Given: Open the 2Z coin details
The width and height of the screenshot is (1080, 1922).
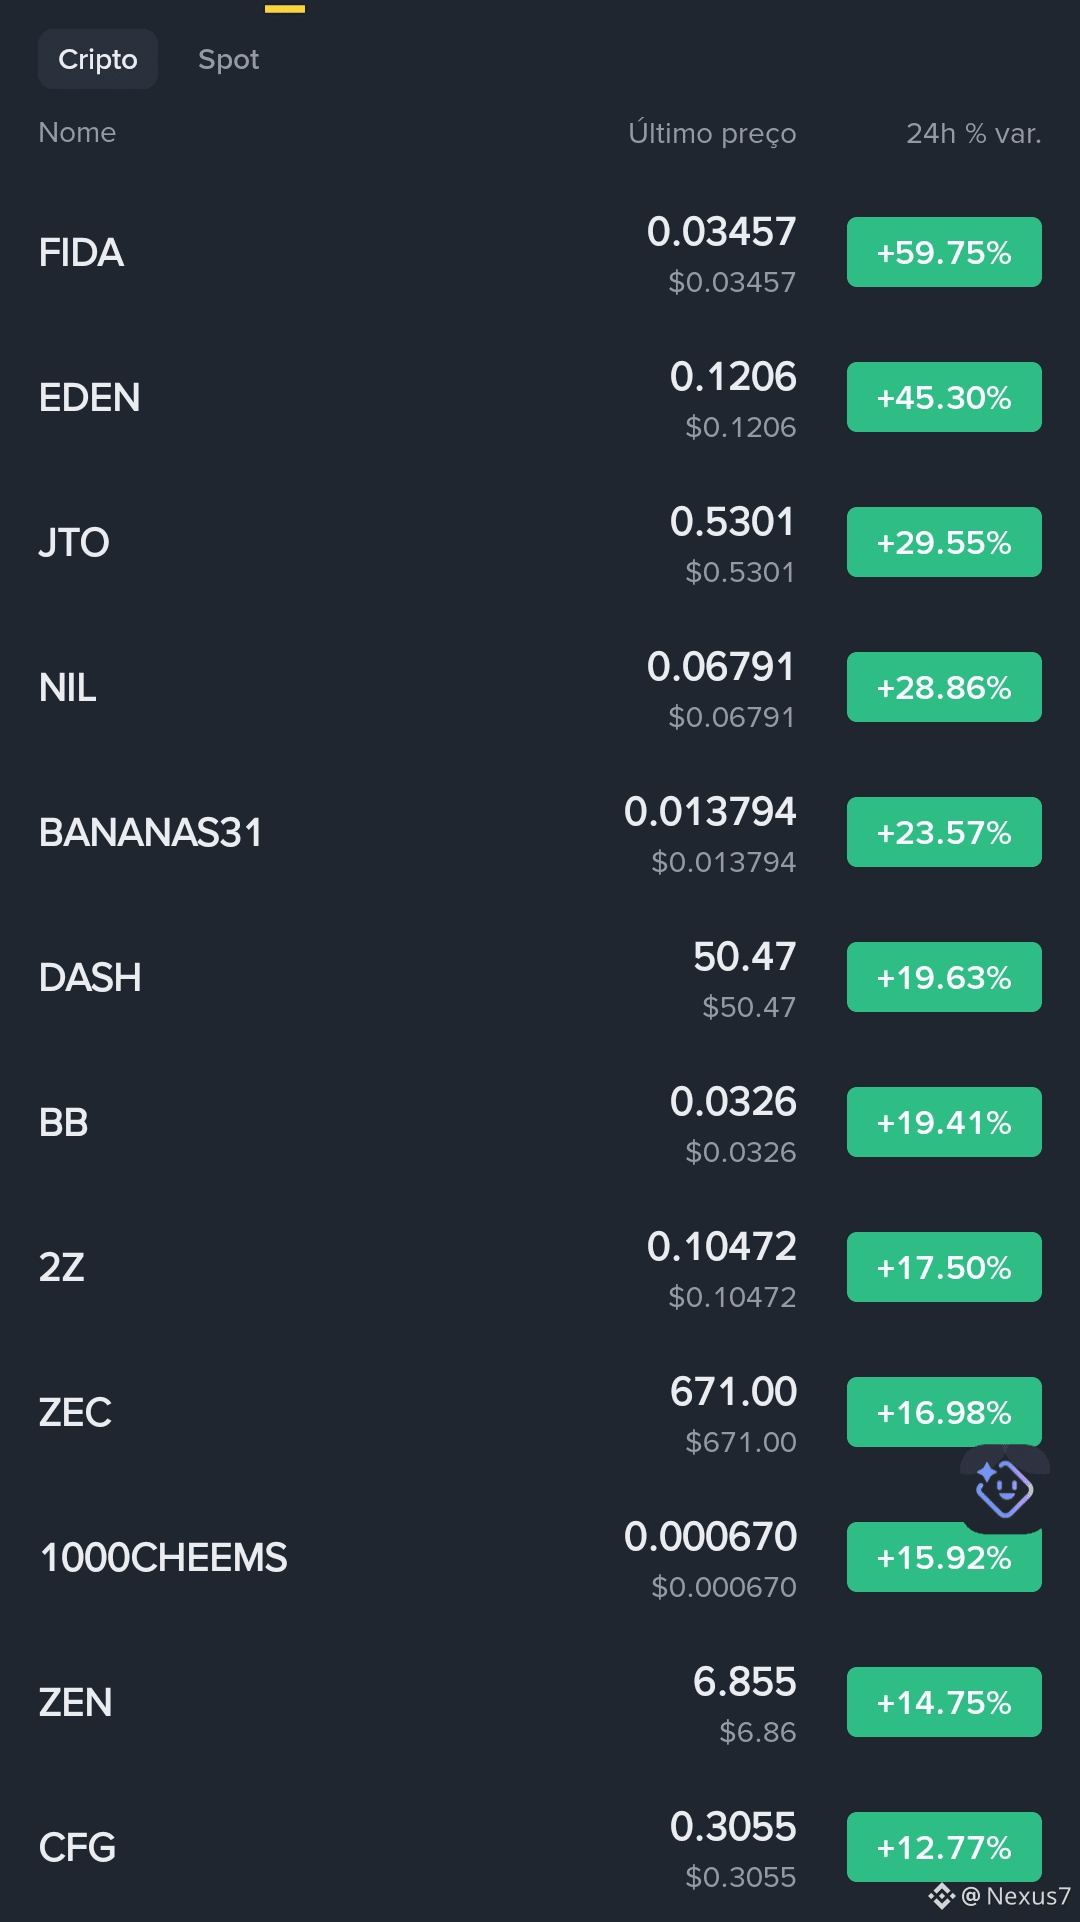Looking at the screenshot, I should pyautogui.click(x=540, y=1267).
